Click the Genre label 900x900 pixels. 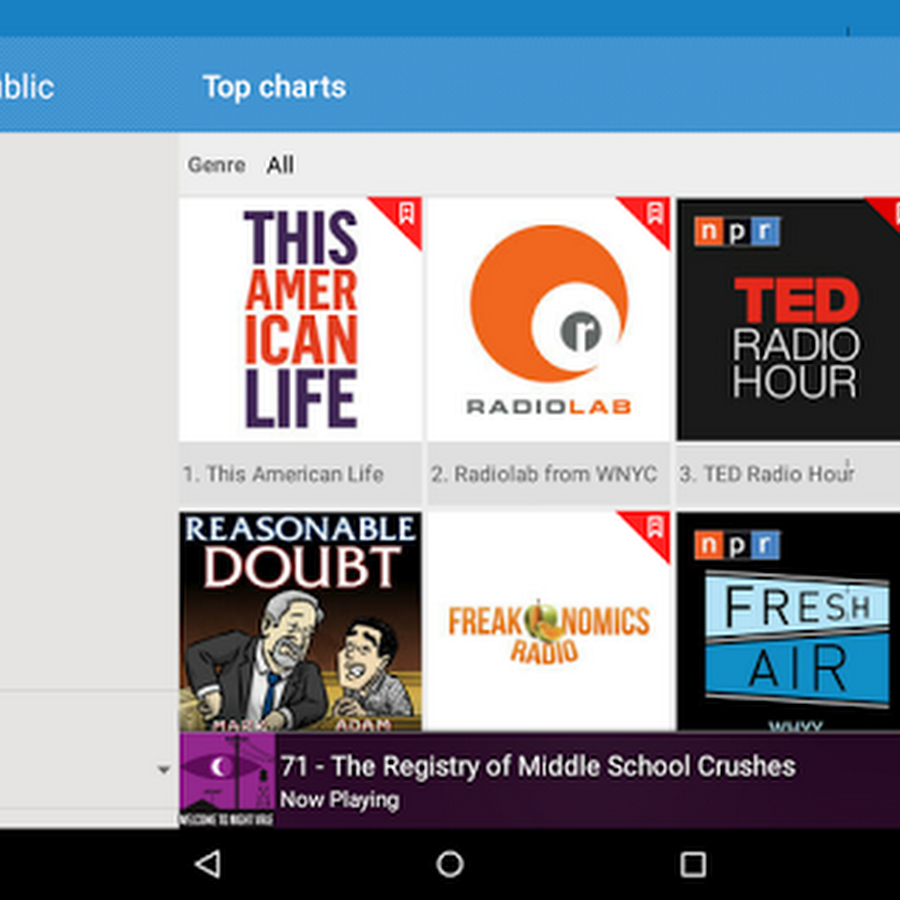click(216, 165)
